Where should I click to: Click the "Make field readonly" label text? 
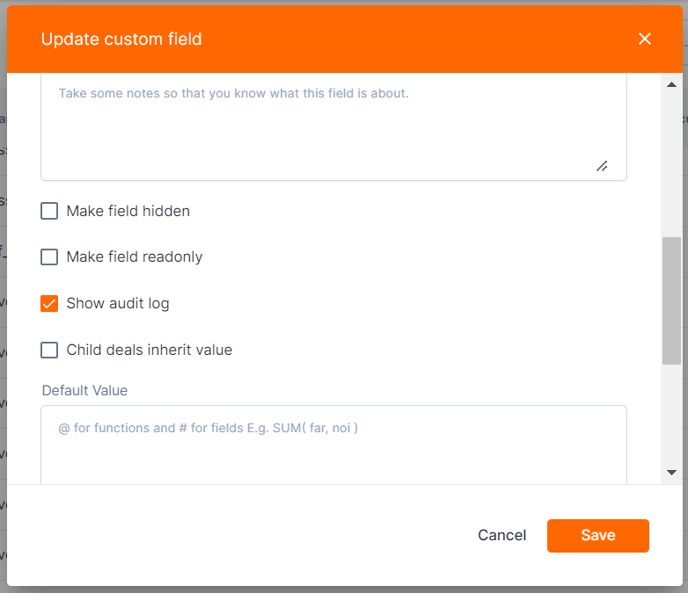[x=134, y=257]
